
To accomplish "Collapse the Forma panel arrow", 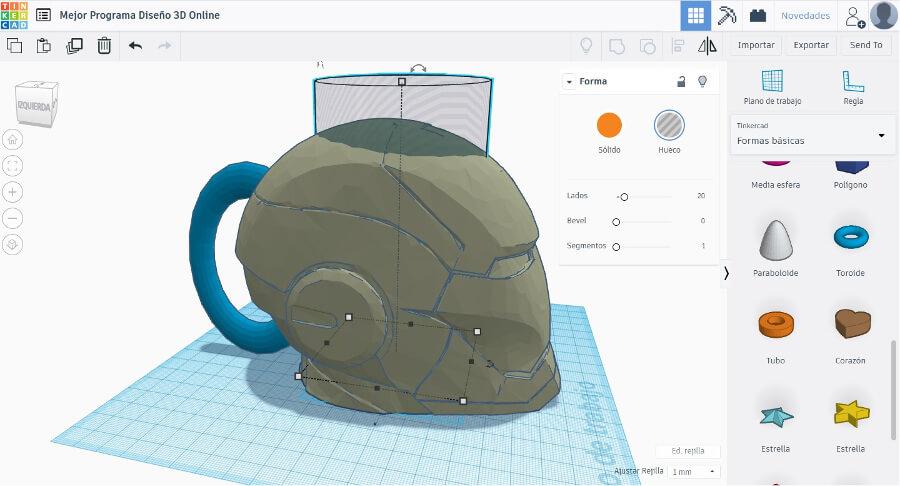I will [x=569, y=81].
